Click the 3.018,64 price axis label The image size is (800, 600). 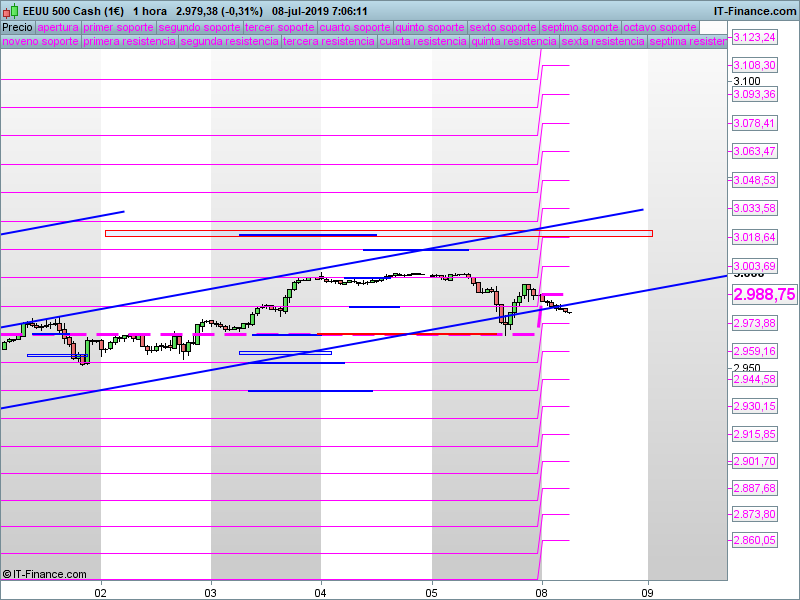(755, 237)
